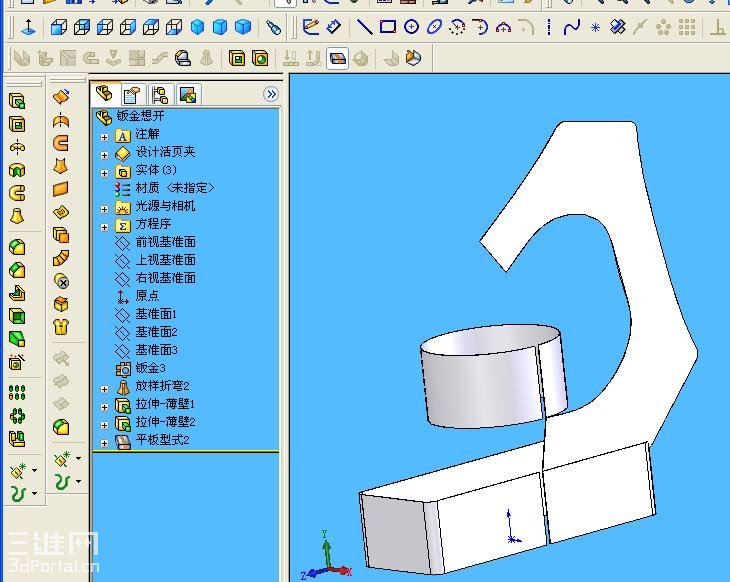
Task: Select the Centerline sketch tool
Action: 549,27
